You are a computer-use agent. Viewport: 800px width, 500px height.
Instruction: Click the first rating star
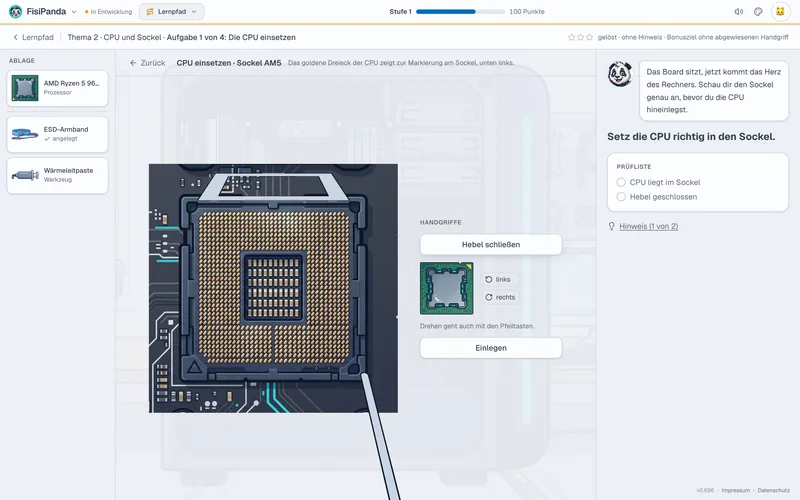pyautogui.click(x=571, y=37)
